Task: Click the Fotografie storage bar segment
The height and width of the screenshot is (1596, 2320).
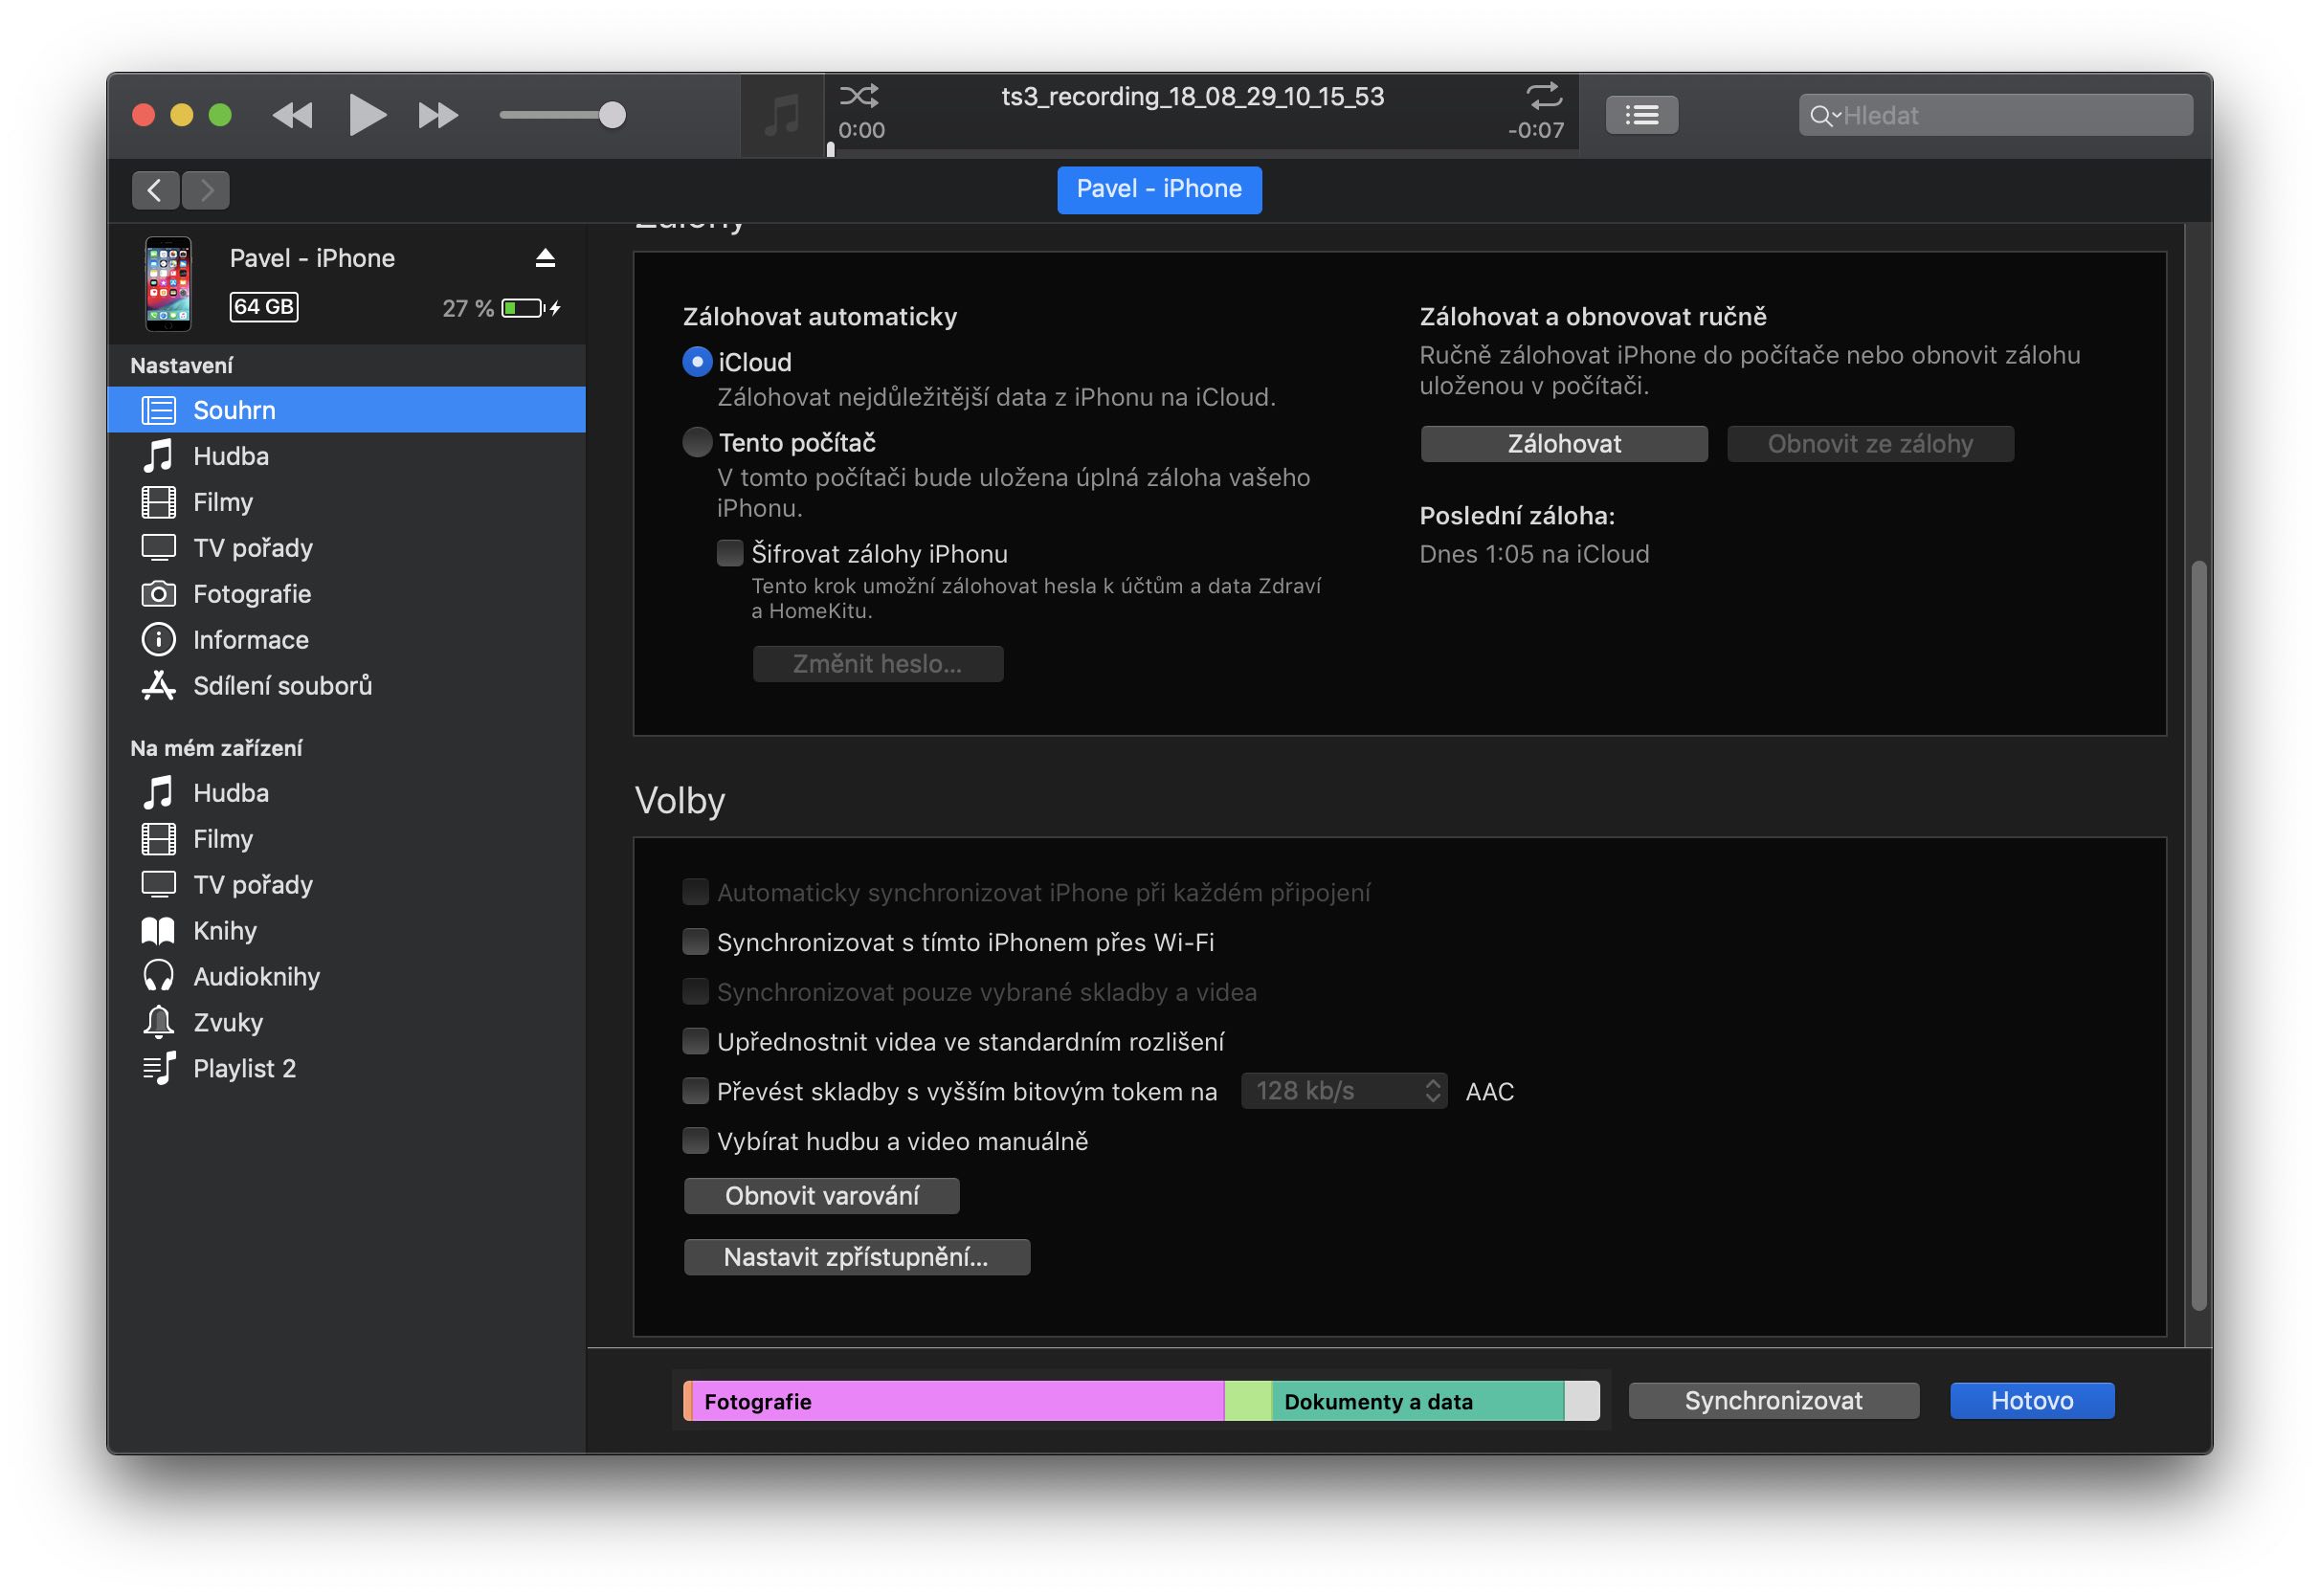Action: coord(957,1401)
